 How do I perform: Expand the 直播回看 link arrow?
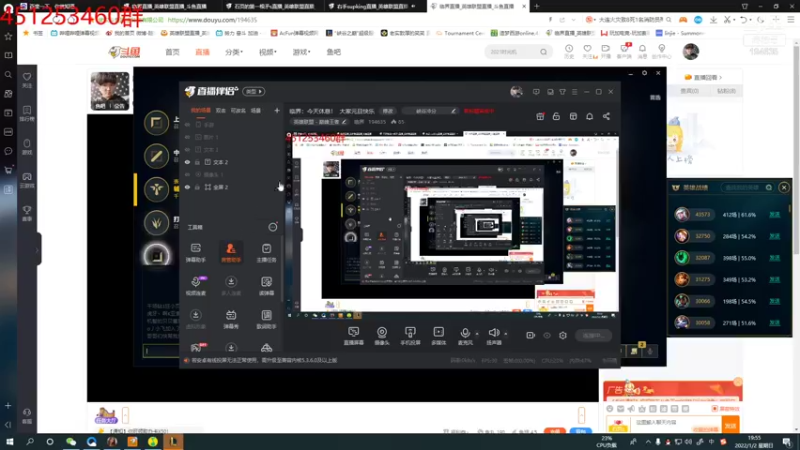coord(720,78)
